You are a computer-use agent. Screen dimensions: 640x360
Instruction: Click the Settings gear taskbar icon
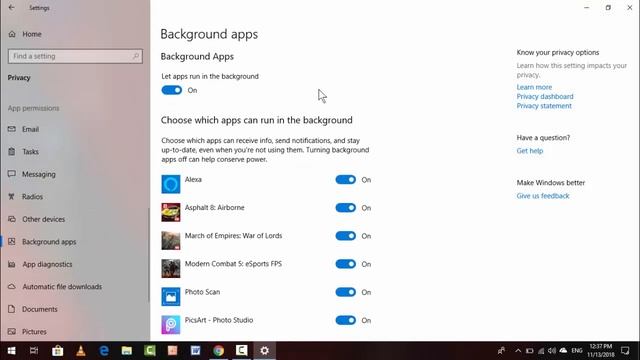264,351
